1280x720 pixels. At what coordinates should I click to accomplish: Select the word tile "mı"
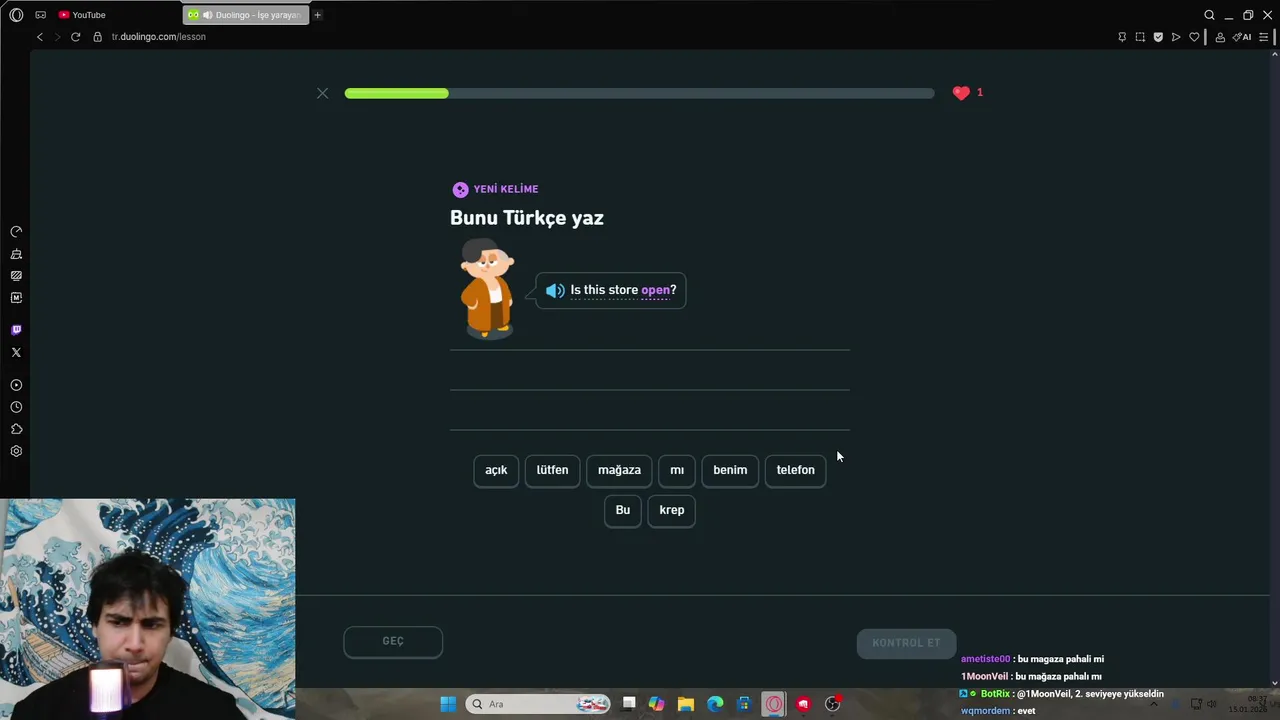677,470
